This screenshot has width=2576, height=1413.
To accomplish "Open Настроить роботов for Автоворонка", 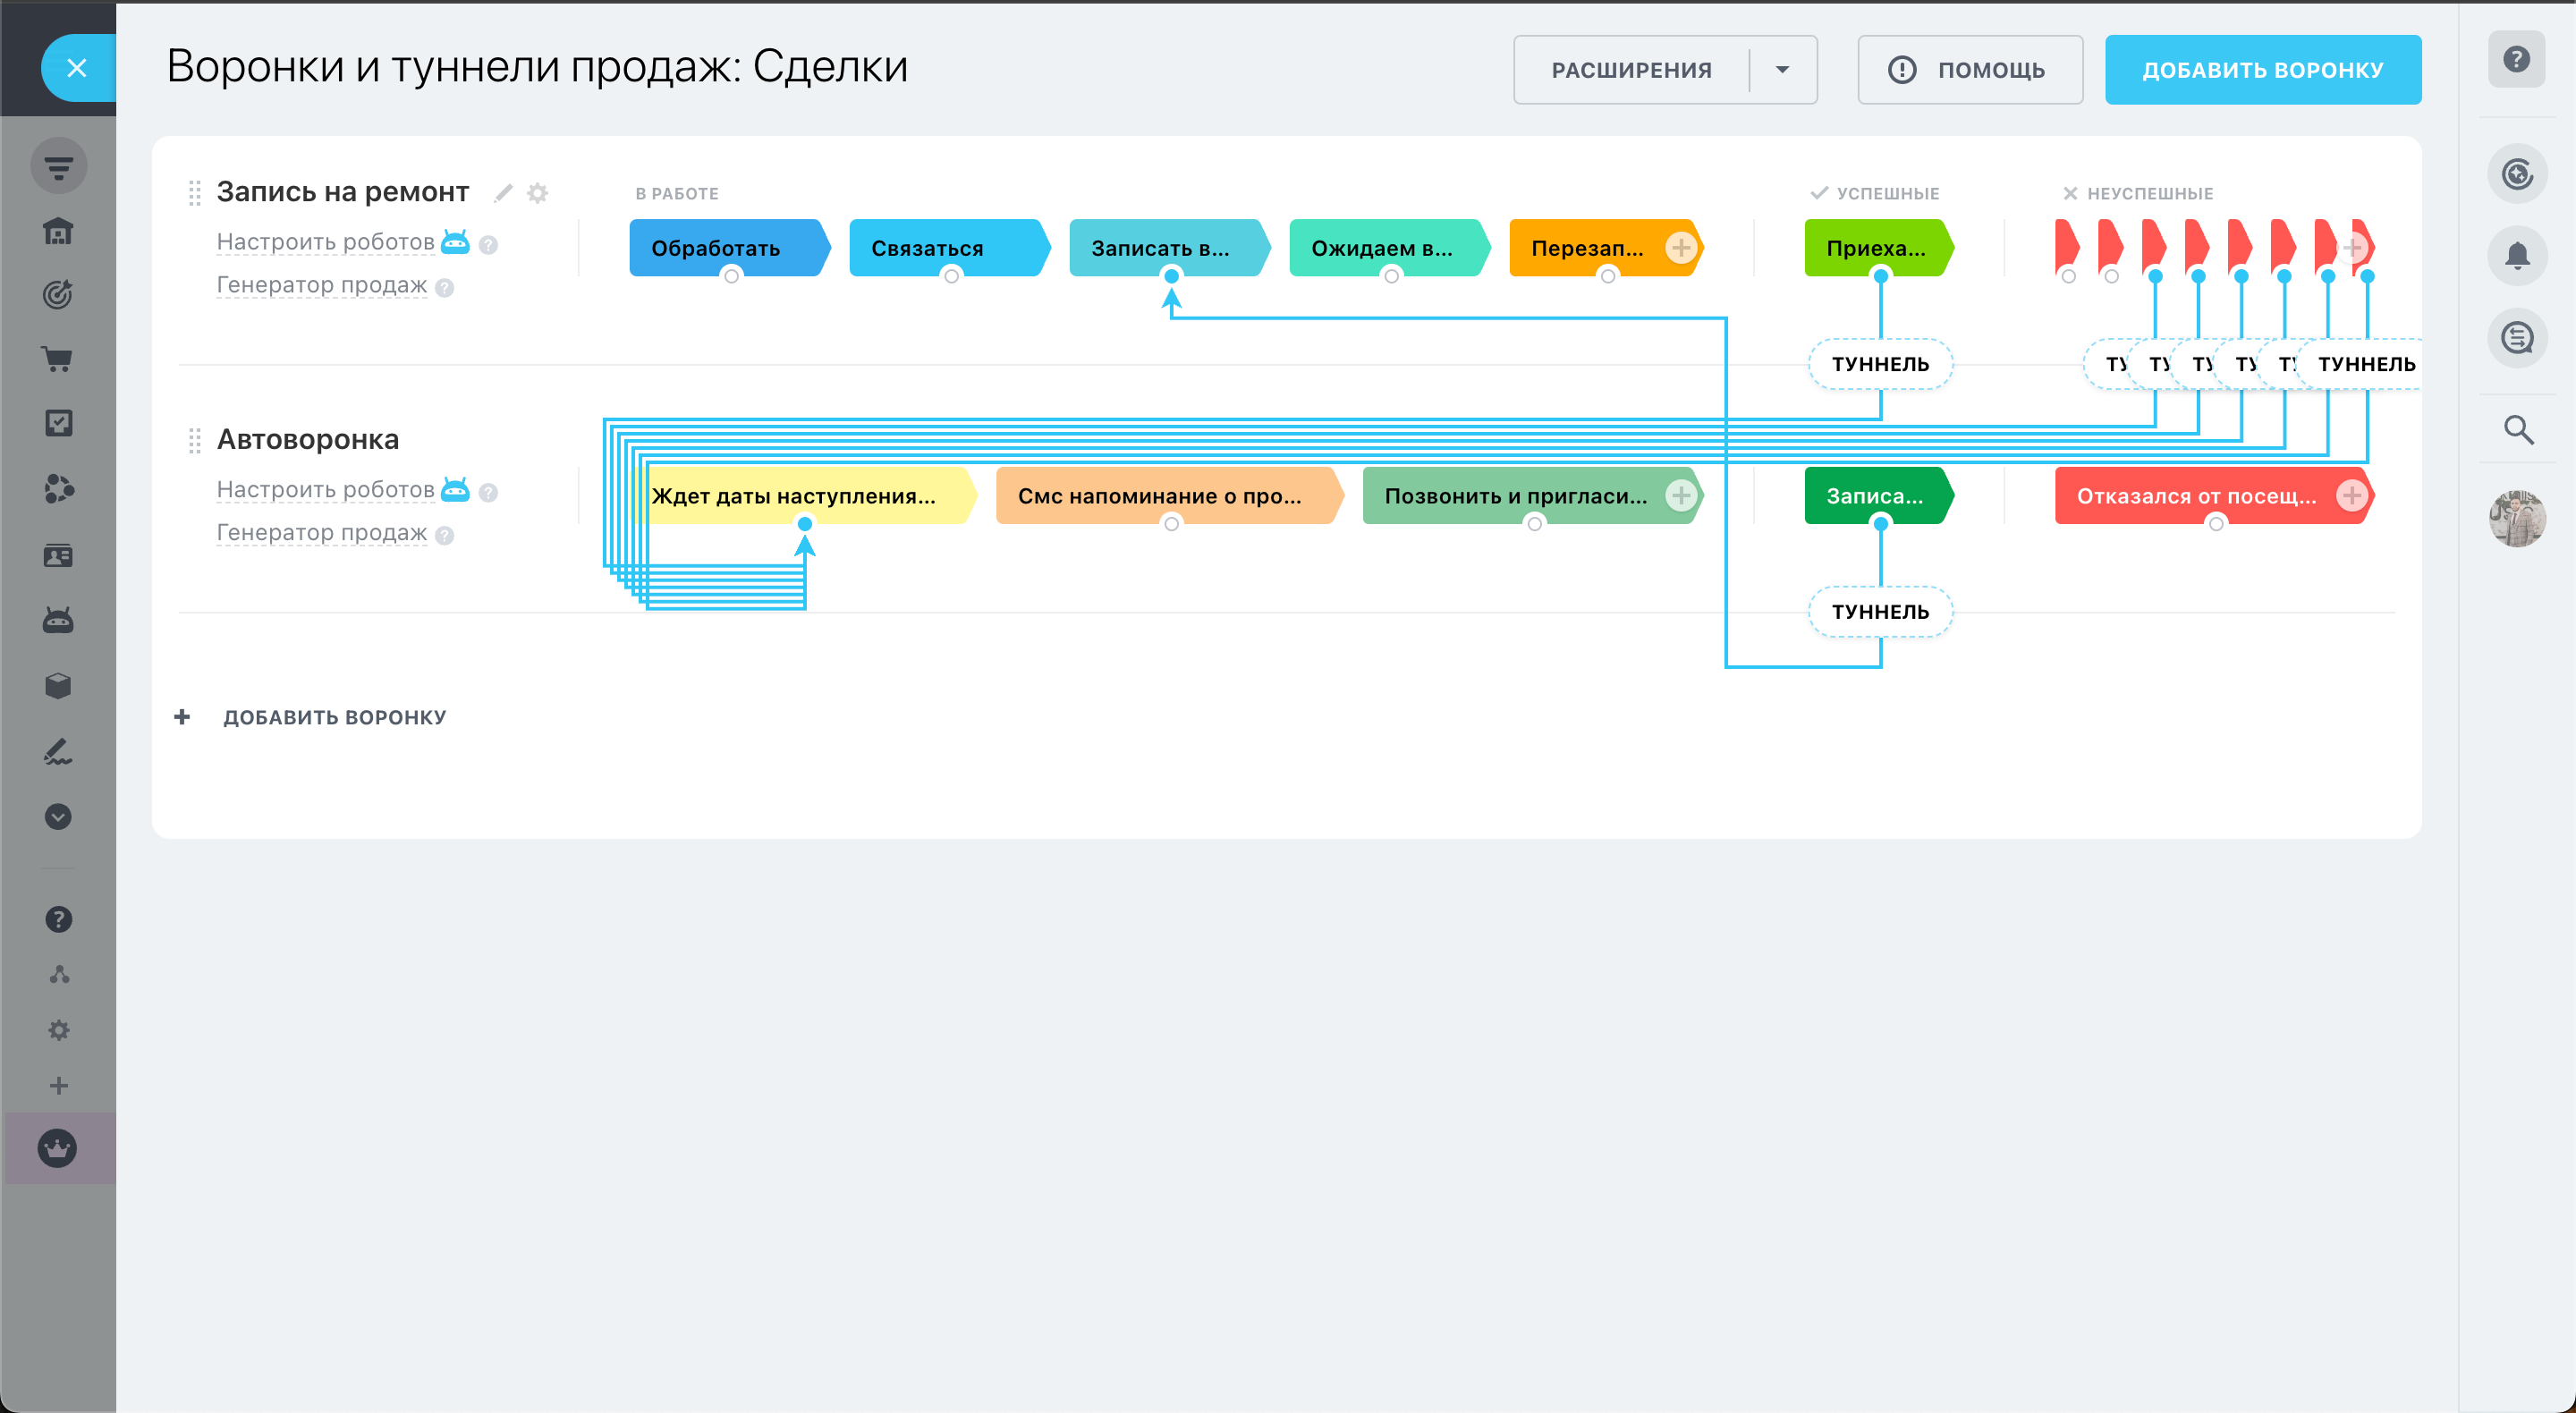I will tap(326, 490).
